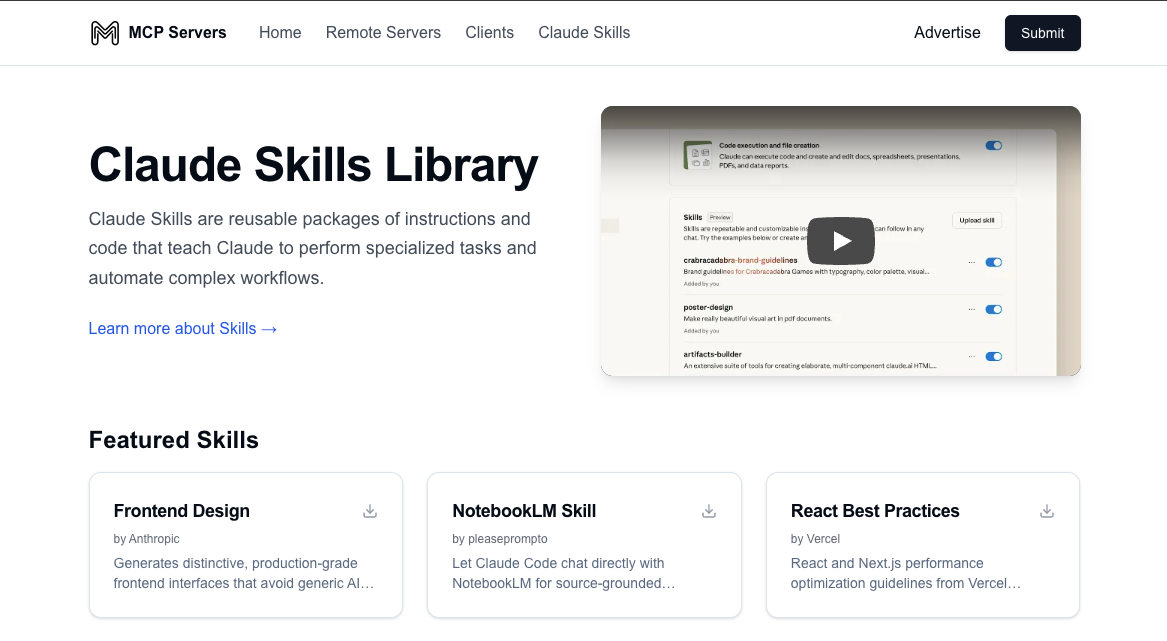Turn off the poster-design skill toggle
1167x641 pixels.
(993, 310)
